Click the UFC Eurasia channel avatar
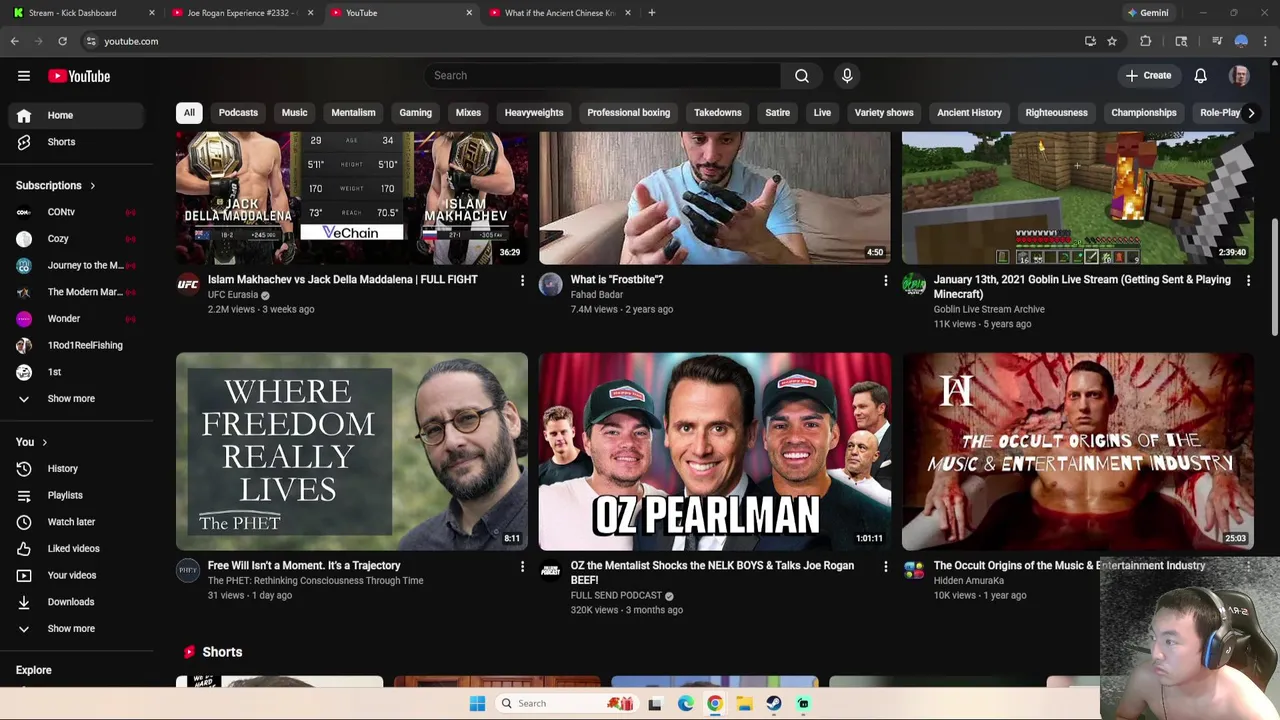This screenshot has width=1280, height=720. 188,285
